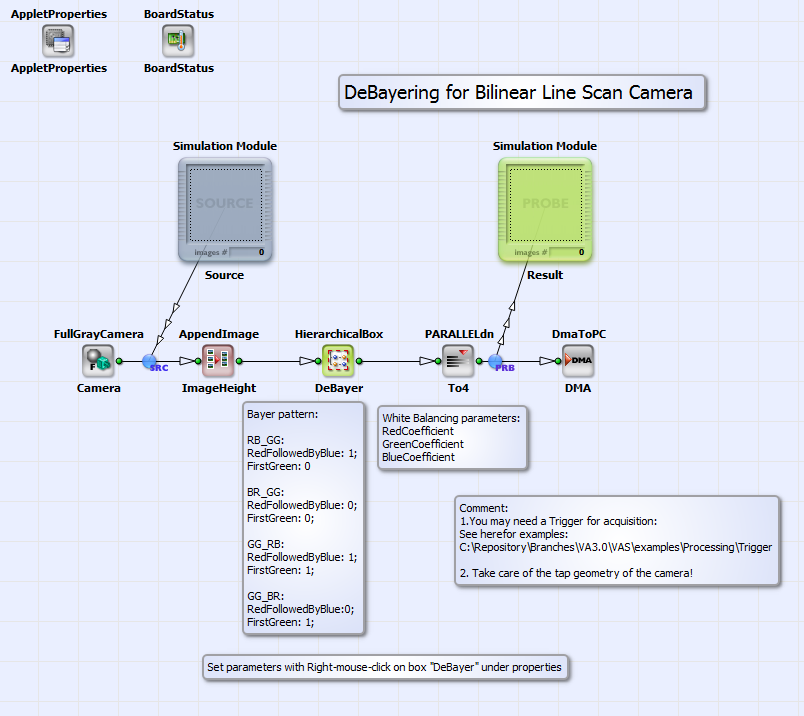Select the White Balancing parameters note
The width and height of the screenshot is (804, 716).
coord(452,437)
